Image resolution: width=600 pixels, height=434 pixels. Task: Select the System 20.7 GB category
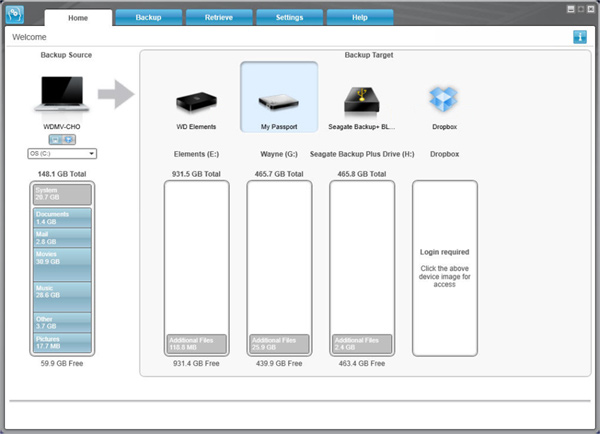[62, 194]
